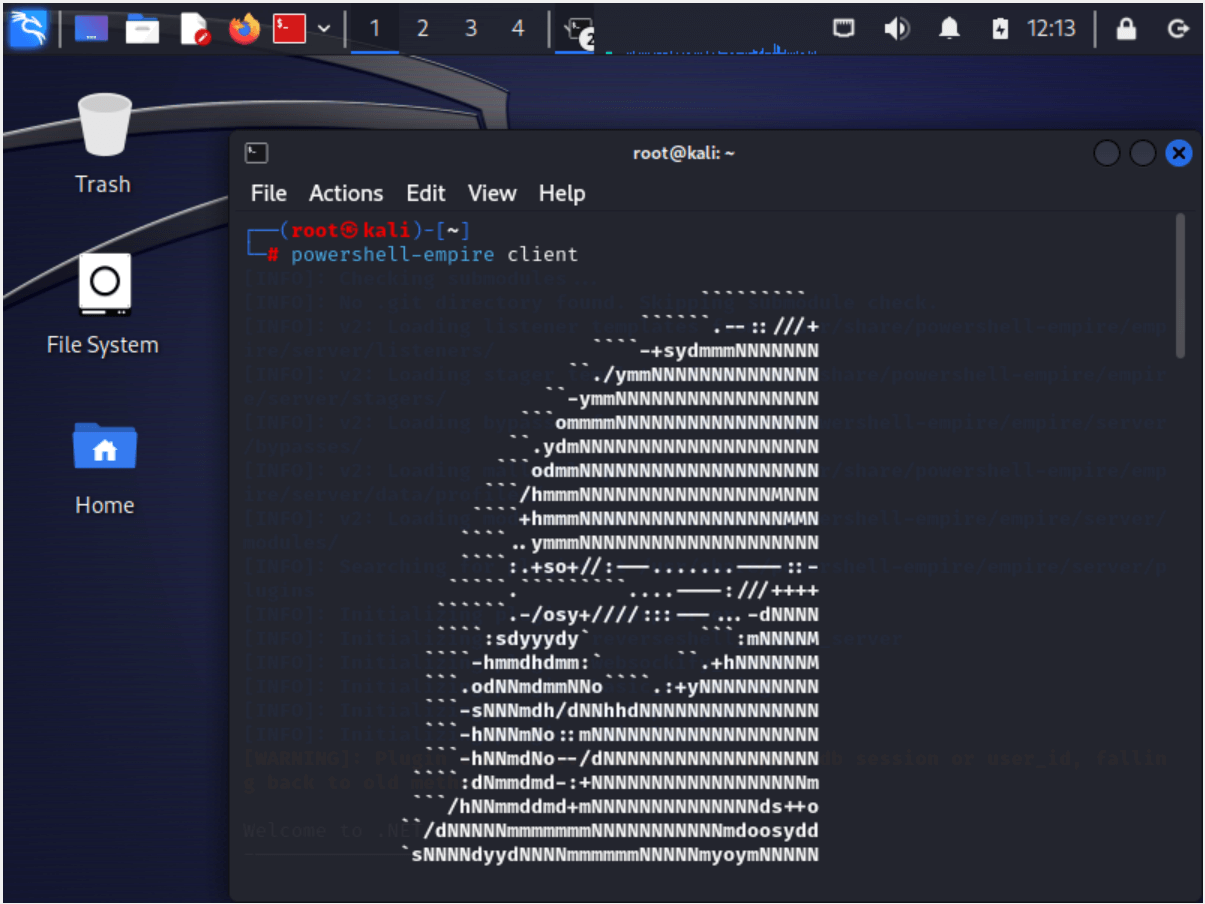Select the Trash desktop icon

pyautogui.click(x=104, y=145)
